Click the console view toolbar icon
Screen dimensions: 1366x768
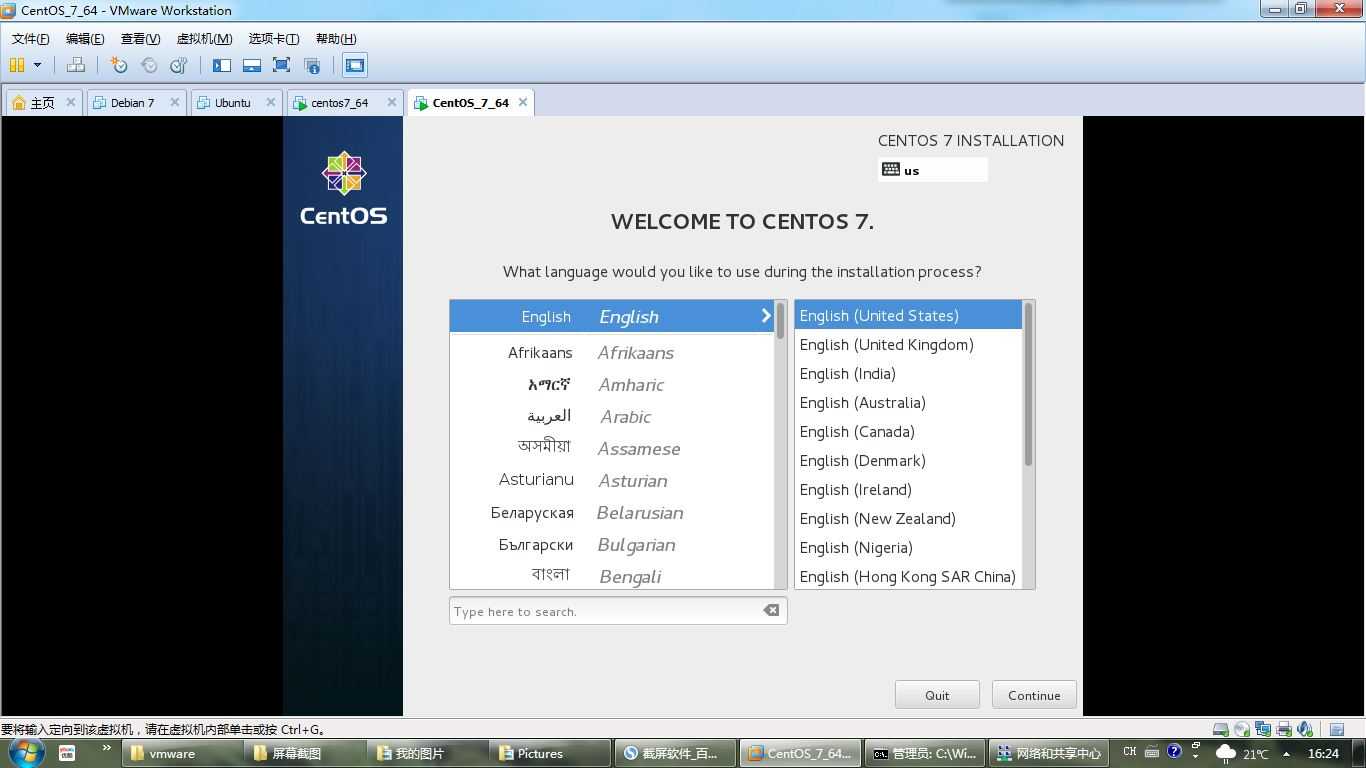click(x=355, y=65)
